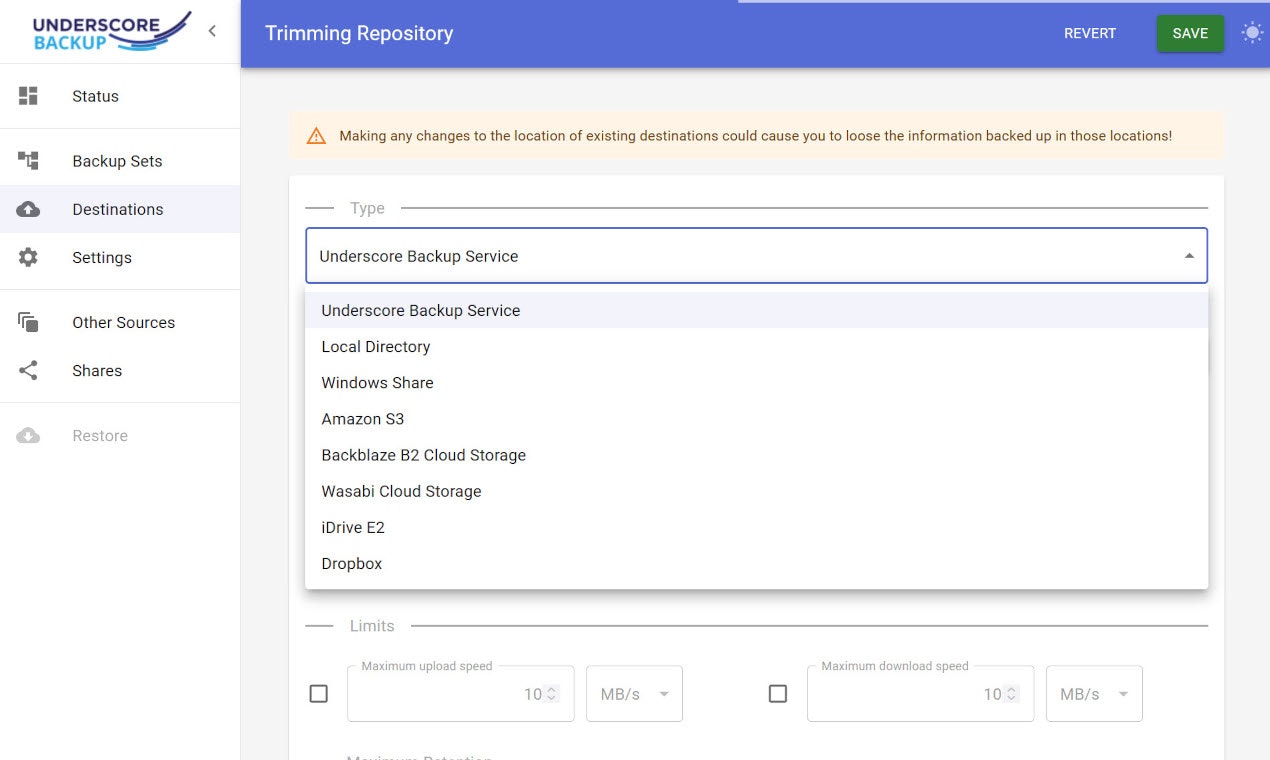
Task: Select Dropbox option
Action: [x=757, y=563]
